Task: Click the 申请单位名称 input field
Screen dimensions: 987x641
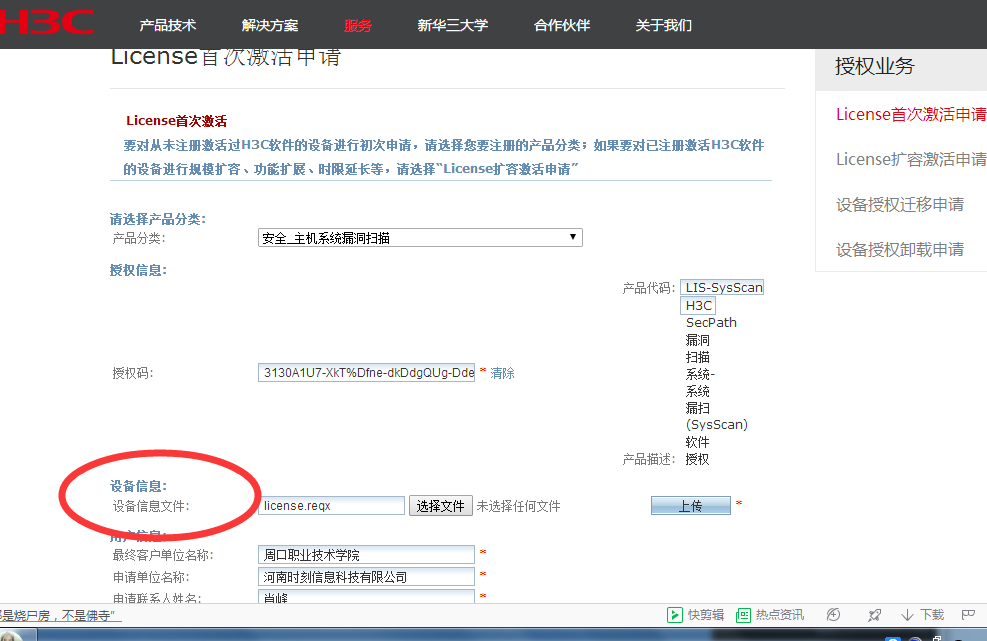Action: pos(366,577)
